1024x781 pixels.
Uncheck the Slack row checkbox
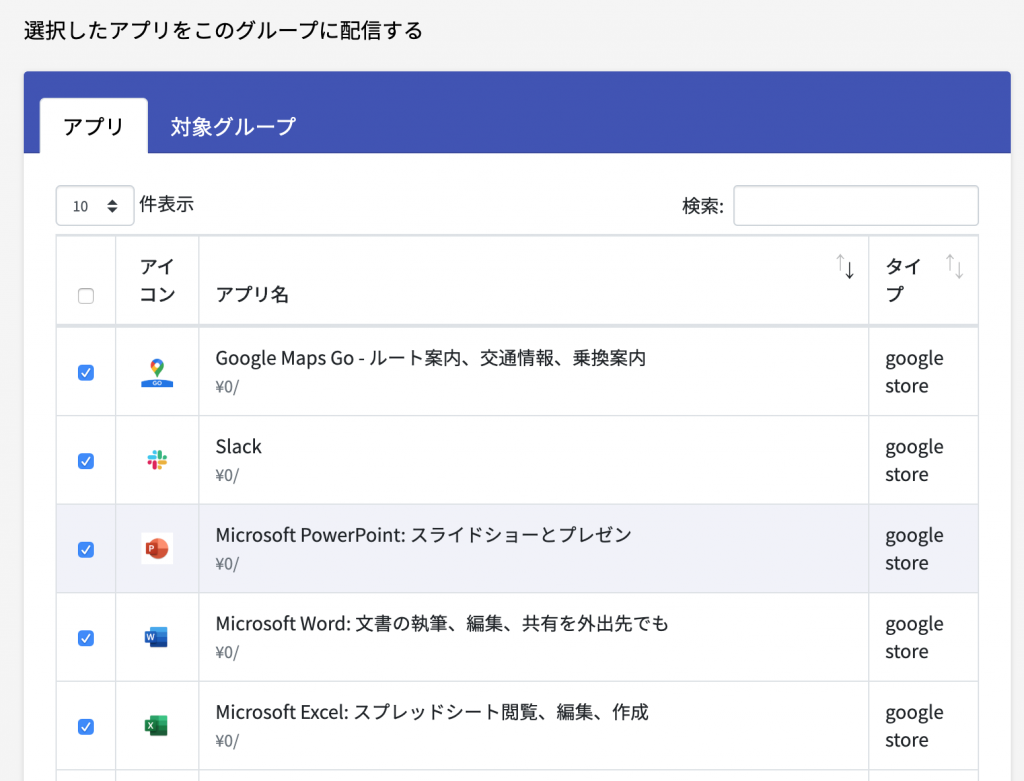(x=86, y=461)
